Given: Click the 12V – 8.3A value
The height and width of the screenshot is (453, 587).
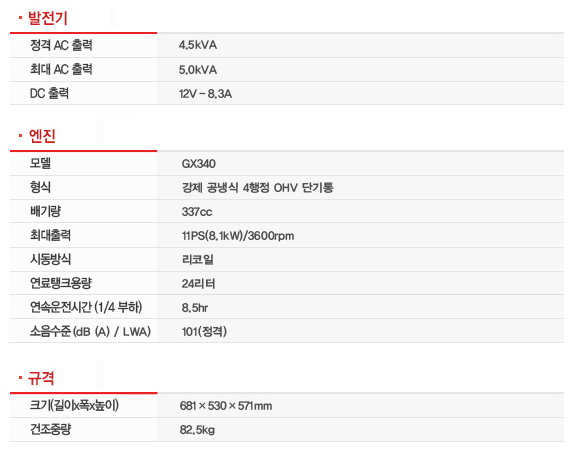Looking at the screenshot, I should coord(205,94).
